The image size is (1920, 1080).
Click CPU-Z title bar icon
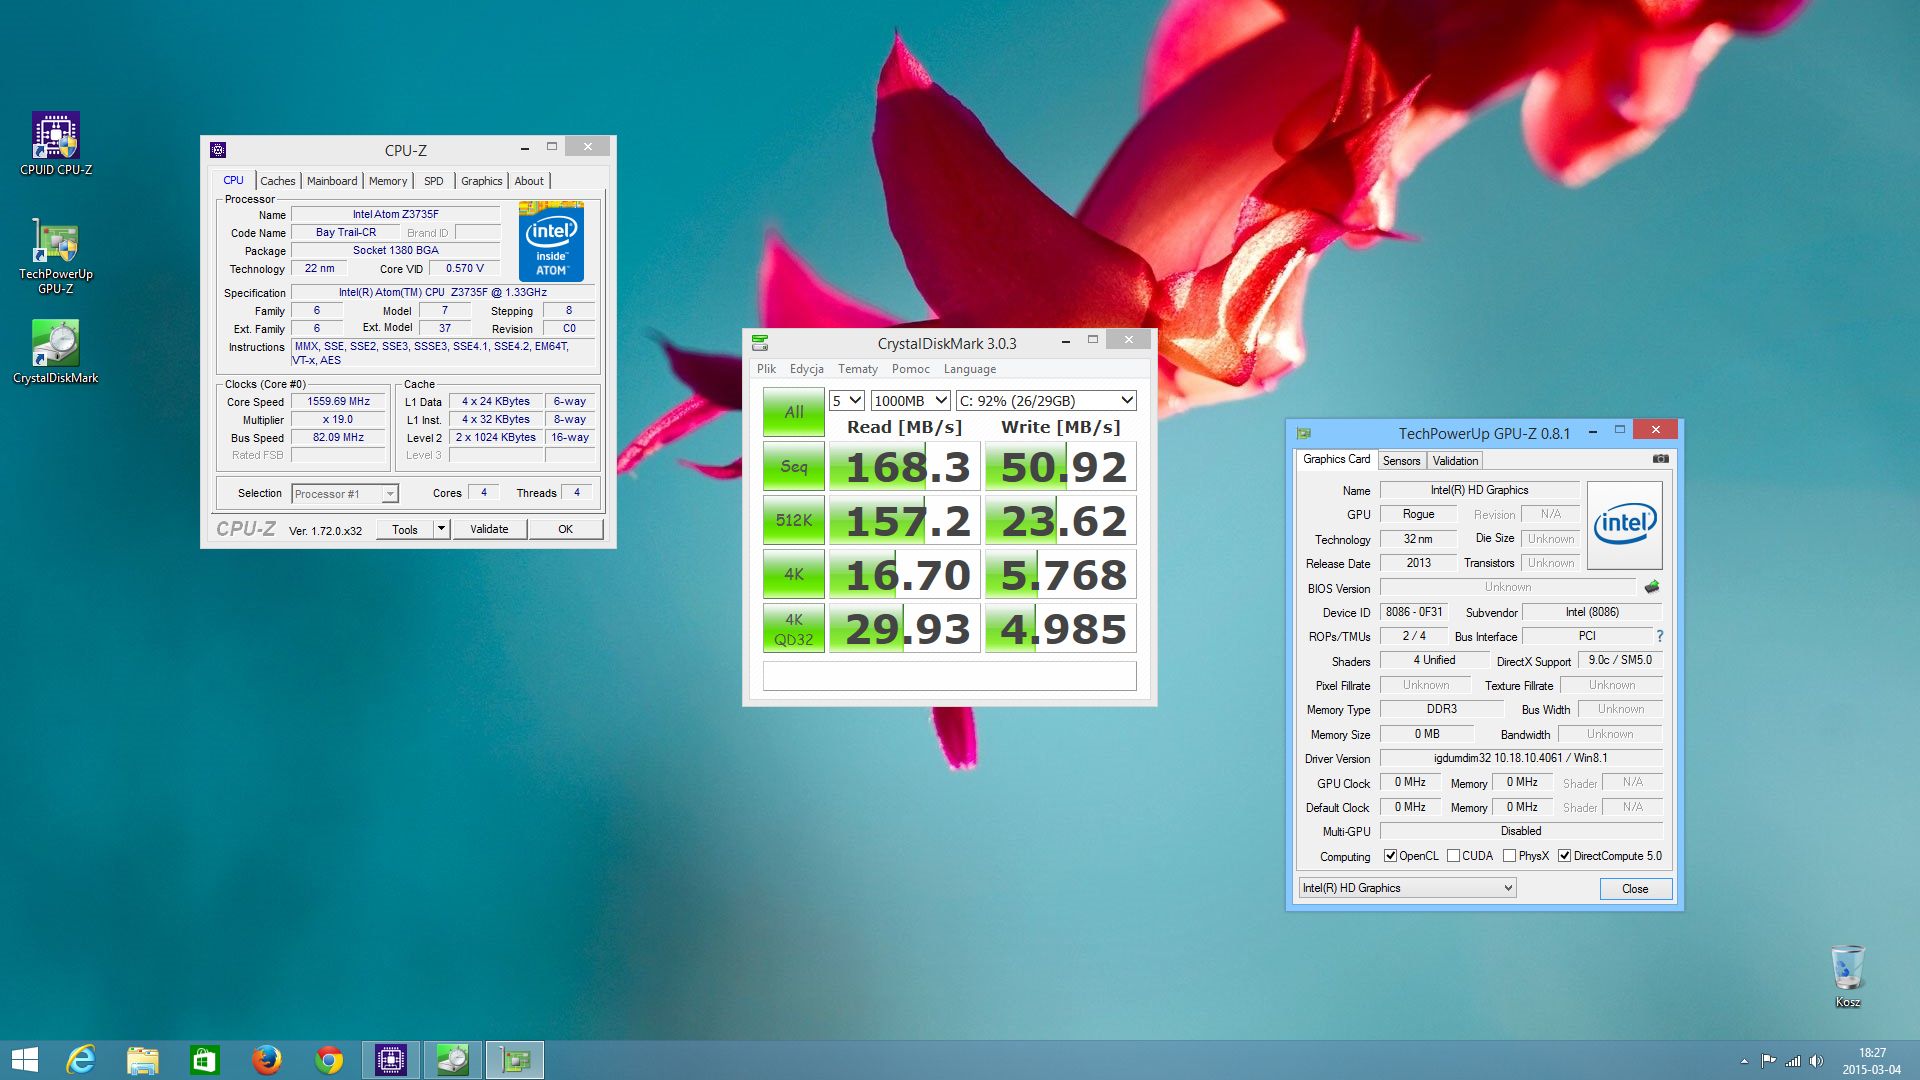point(218,150)
